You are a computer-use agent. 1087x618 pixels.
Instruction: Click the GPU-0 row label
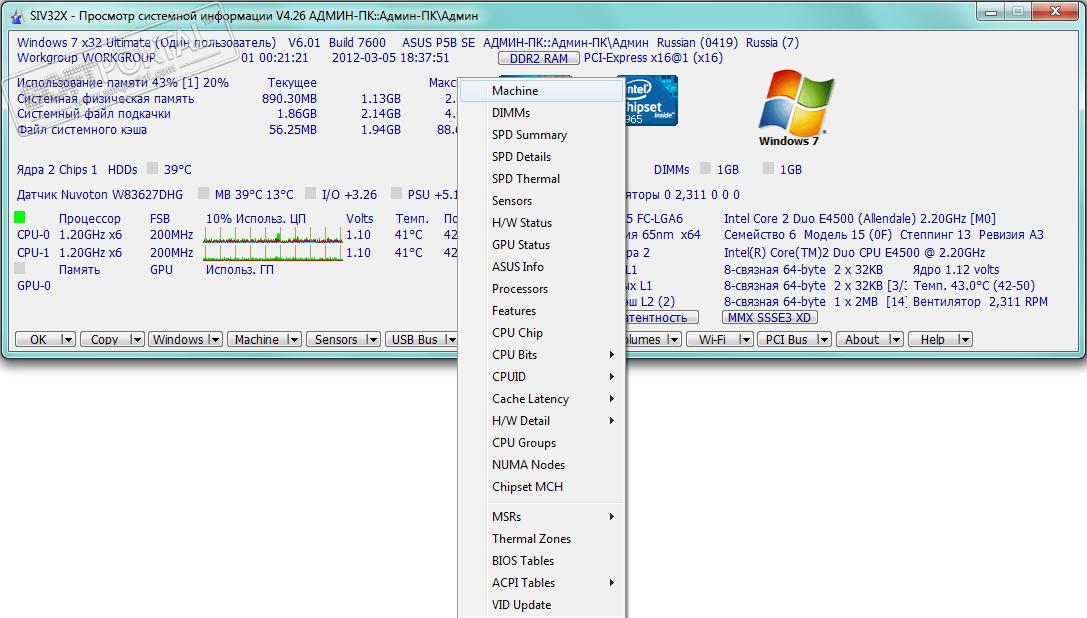pyautogui.click(x=34, y=286)
